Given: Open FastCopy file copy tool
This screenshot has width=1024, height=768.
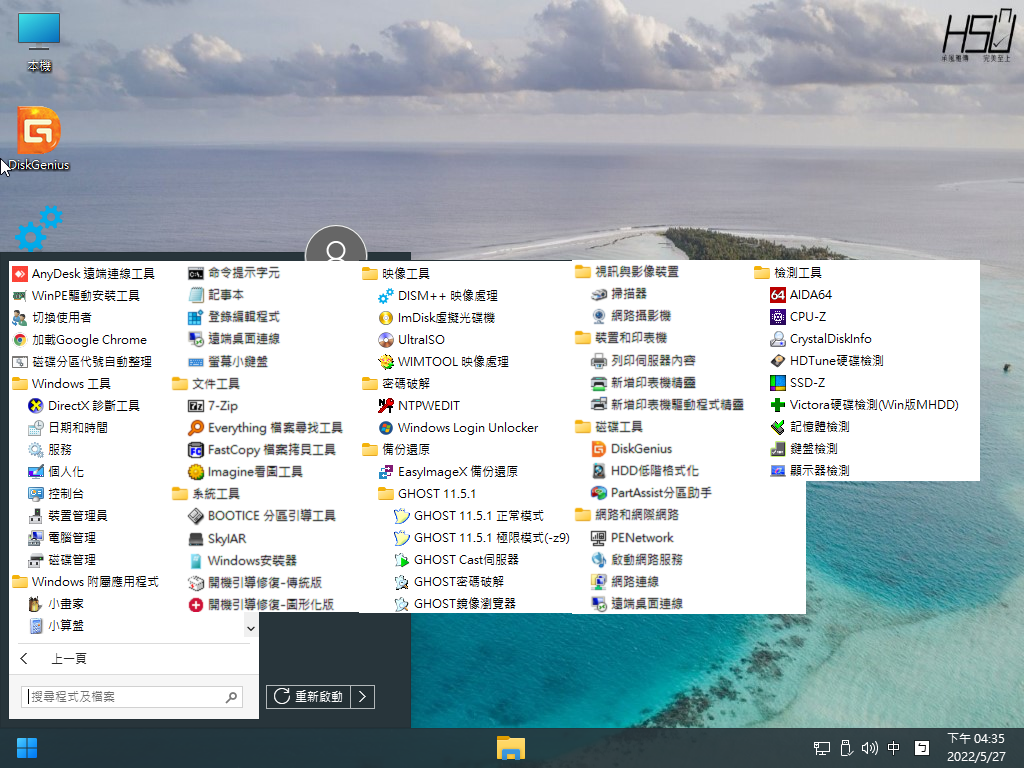Looking at the screenshot, I should [x=262, y=450].
